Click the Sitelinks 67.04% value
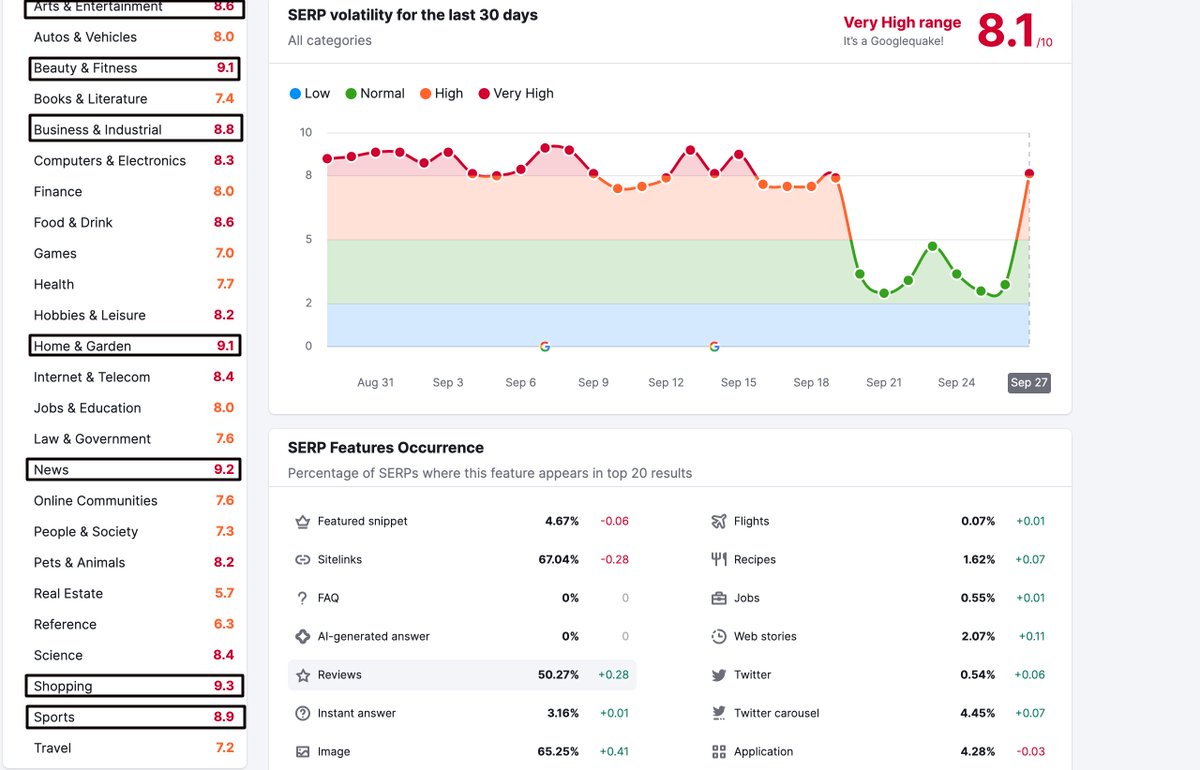The image size is (1200, 770). [559, 560]
